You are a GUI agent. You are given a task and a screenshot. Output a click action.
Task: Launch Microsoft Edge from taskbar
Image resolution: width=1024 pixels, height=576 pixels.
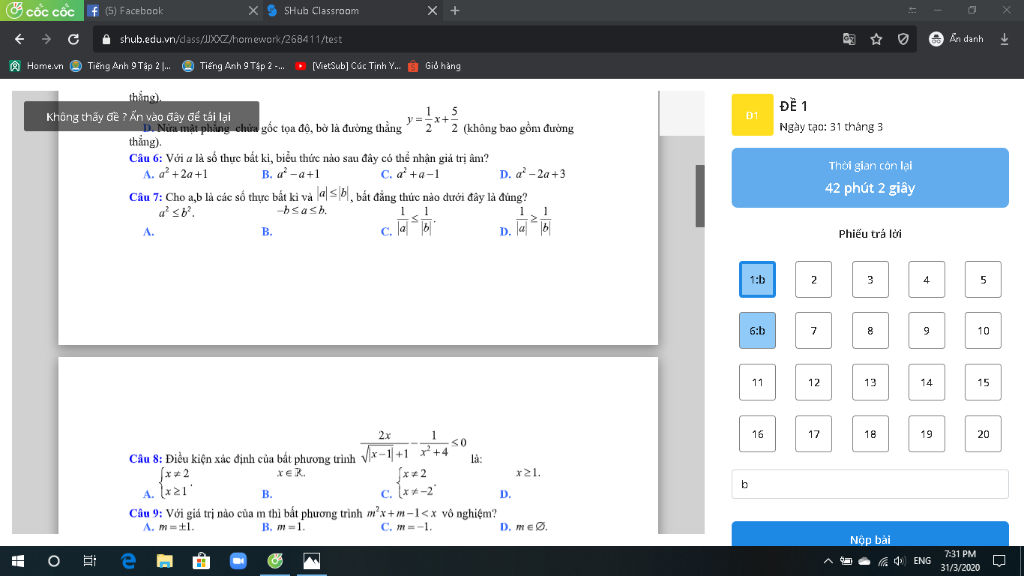(x=129, y=561)
